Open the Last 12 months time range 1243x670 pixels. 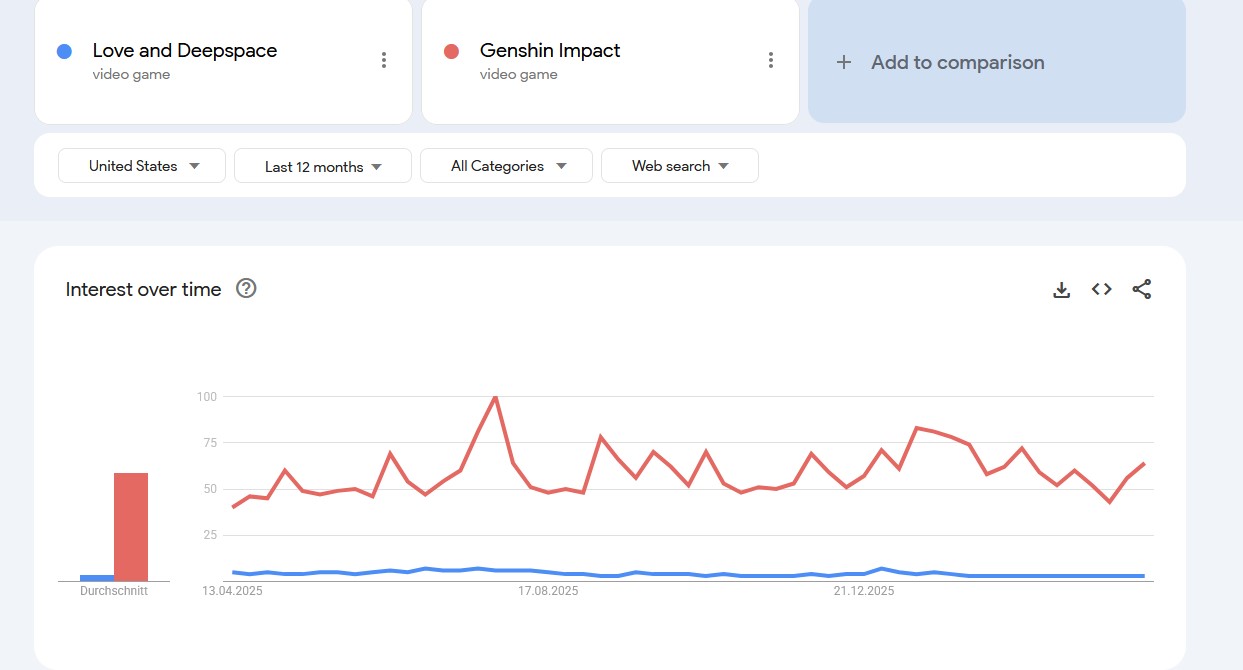(322, 167)
